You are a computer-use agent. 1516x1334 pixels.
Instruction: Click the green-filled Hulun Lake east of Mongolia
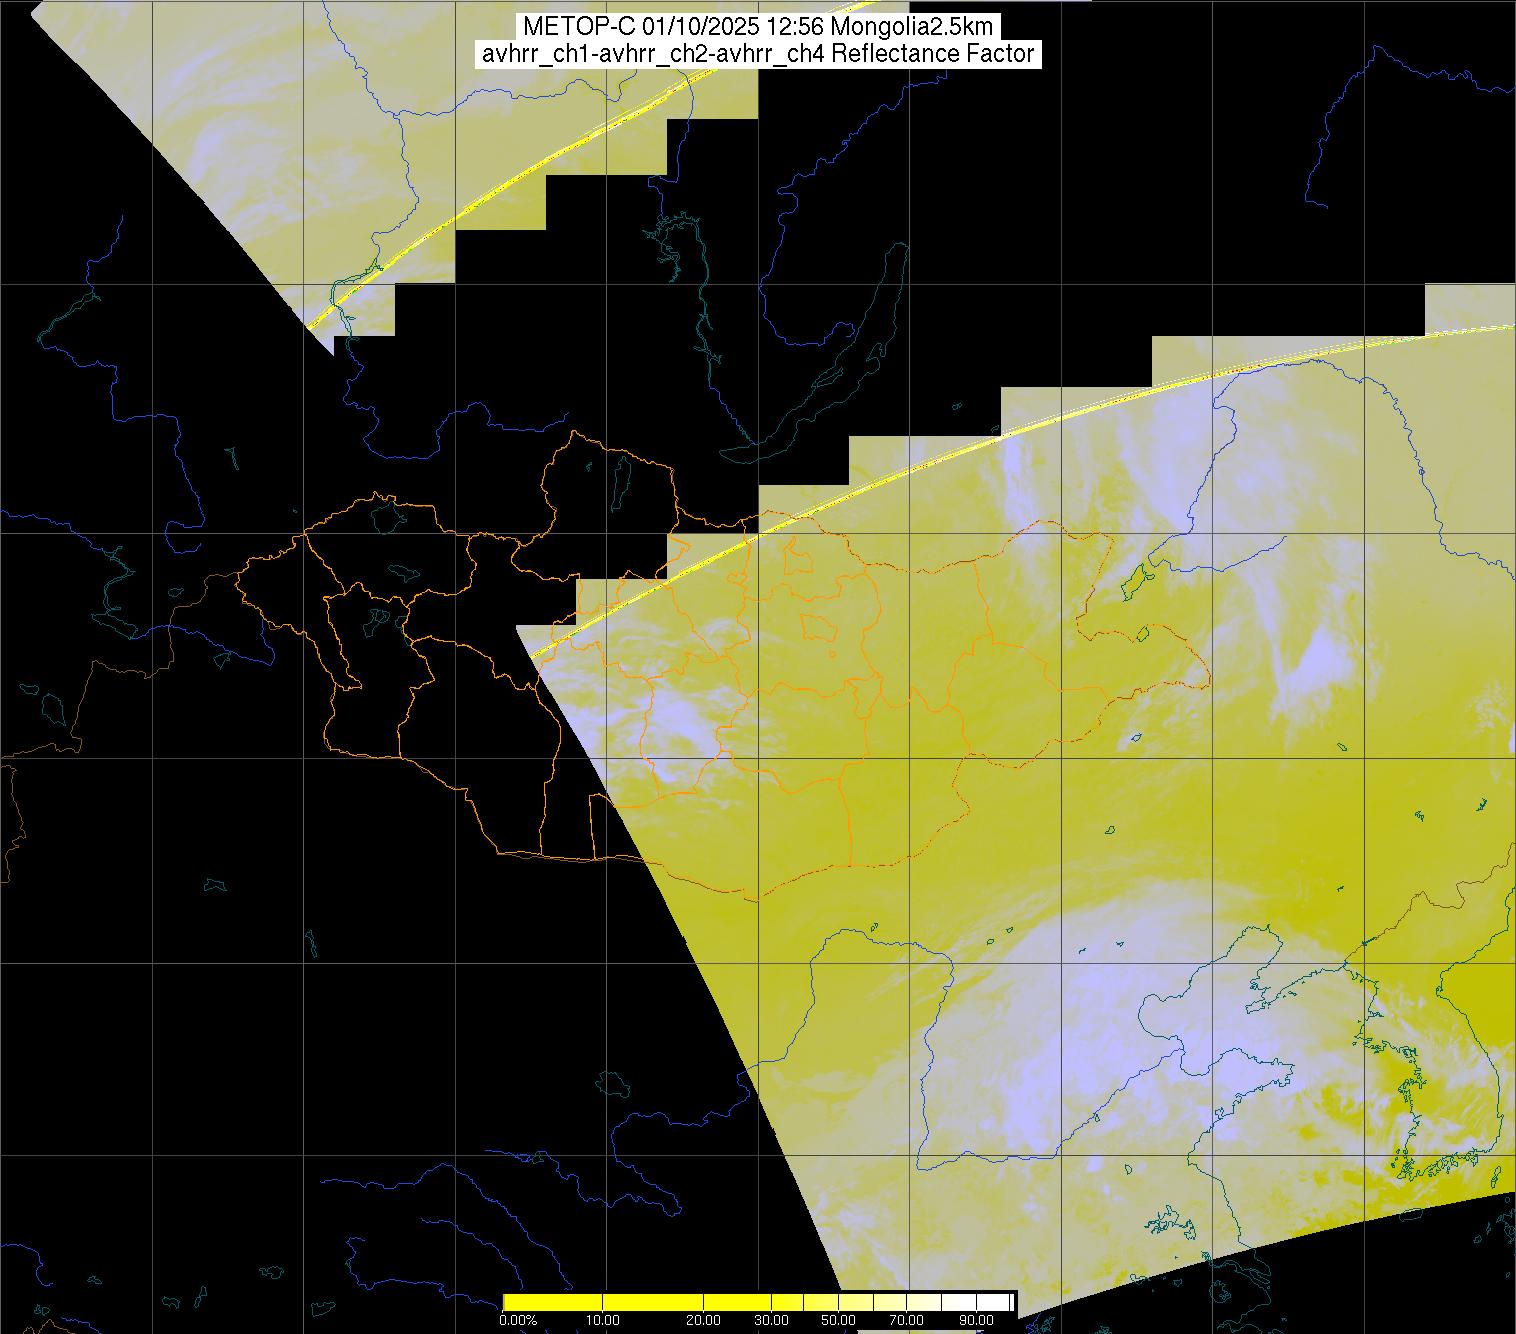coord(1135,580)
